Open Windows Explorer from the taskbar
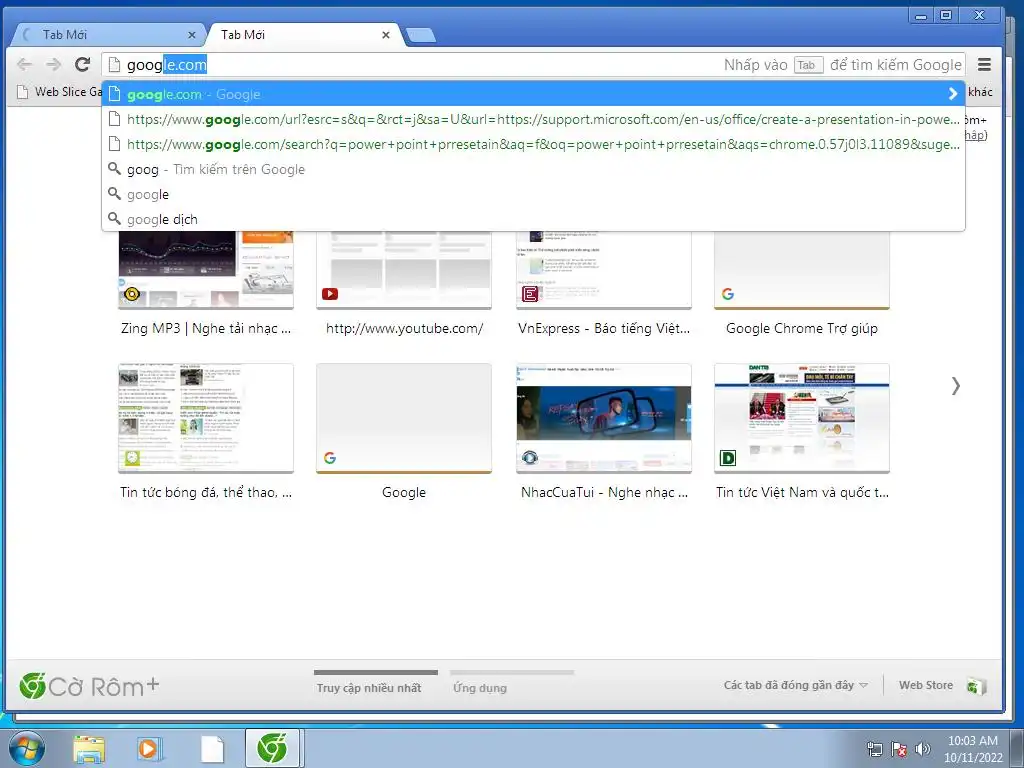This screenshot has width=1024, height=768. coord(89,749)
